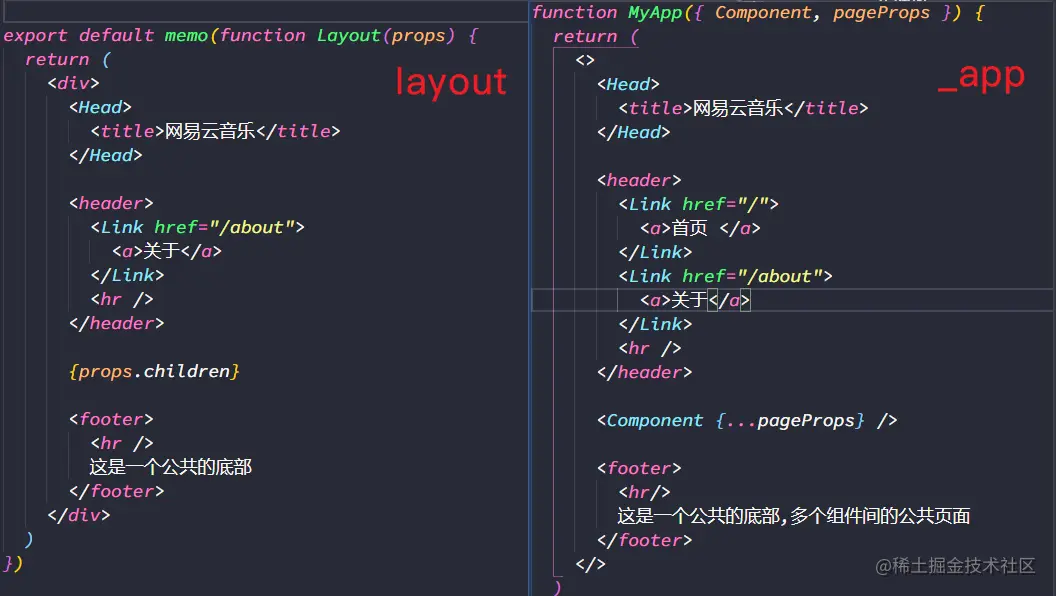Click the '</Head>' closing tag in MyApp pane
This screenshot has width=1056, height=596.
[634, 132]
